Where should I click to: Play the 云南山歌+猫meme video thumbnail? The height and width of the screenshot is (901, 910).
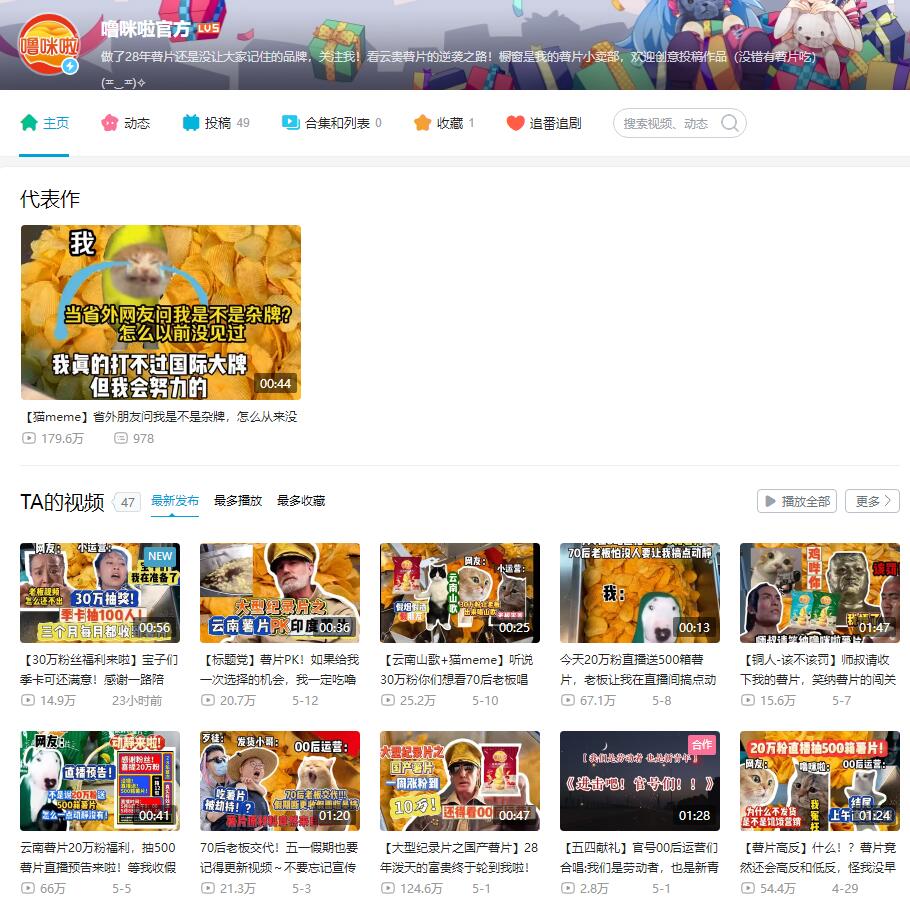tap(460, 593)
